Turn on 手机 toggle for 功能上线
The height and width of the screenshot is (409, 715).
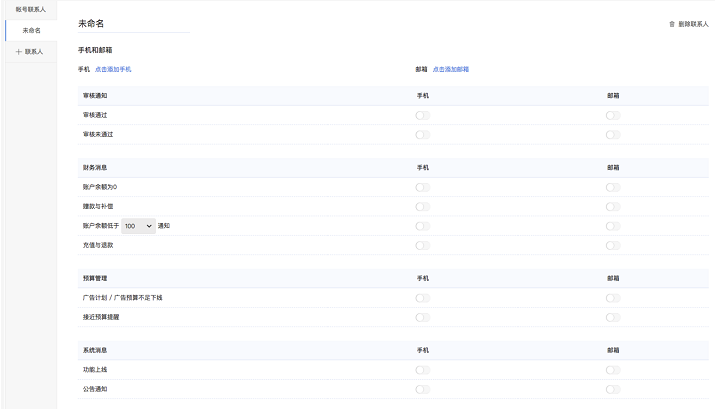[422, 370]
